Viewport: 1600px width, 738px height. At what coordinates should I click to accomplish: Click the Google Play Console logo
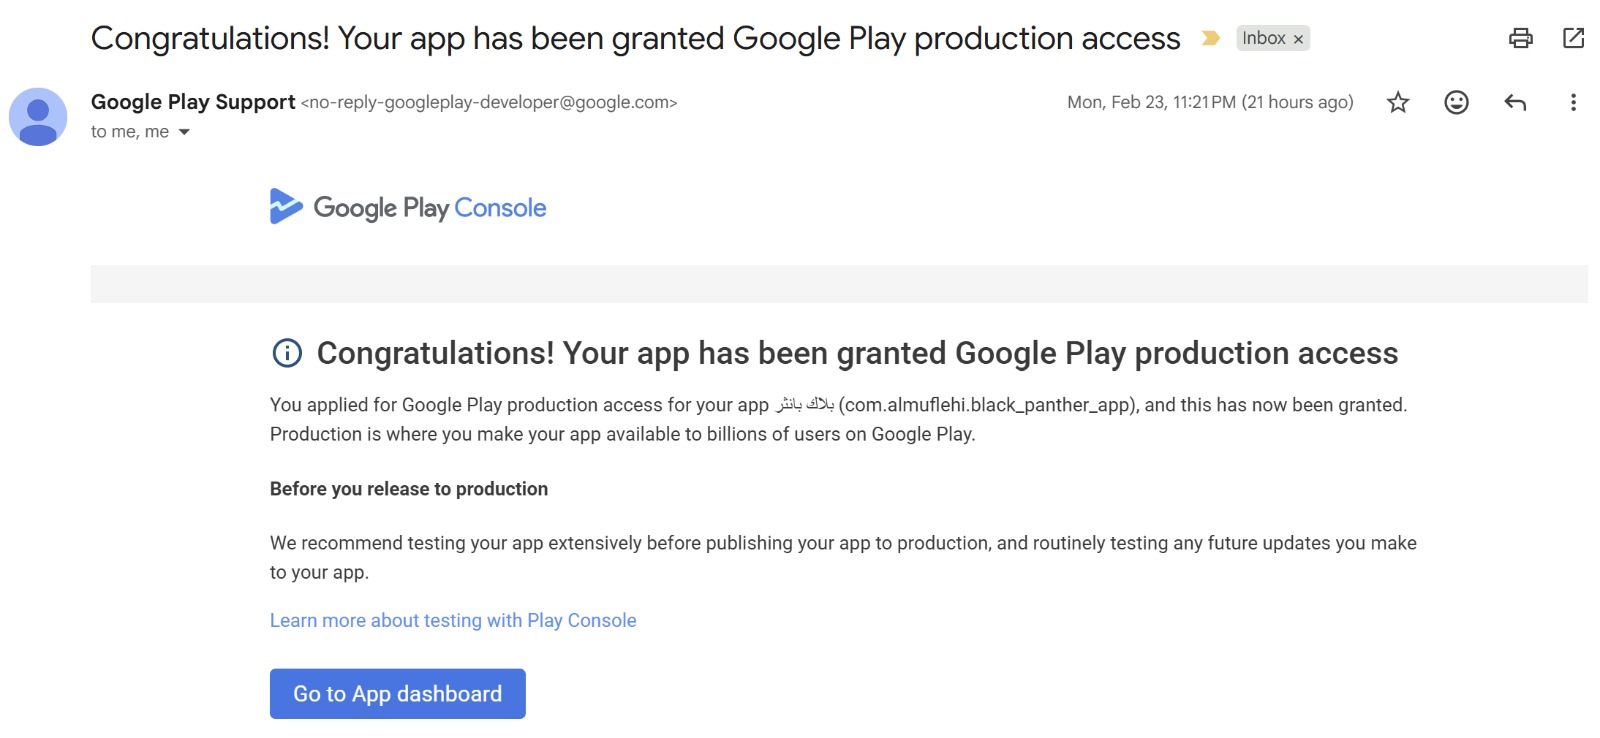(x=408, y=207)
